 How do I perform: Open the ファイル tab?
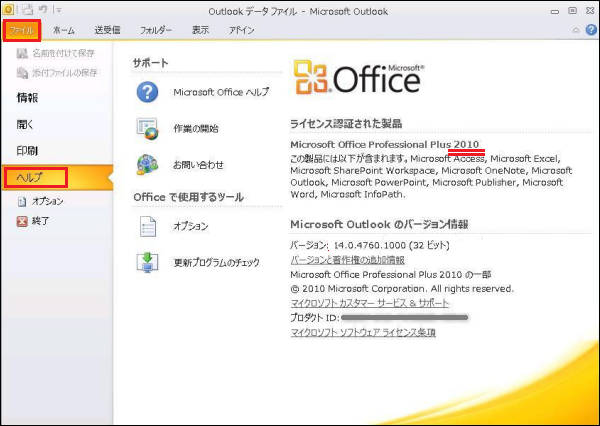22,30
